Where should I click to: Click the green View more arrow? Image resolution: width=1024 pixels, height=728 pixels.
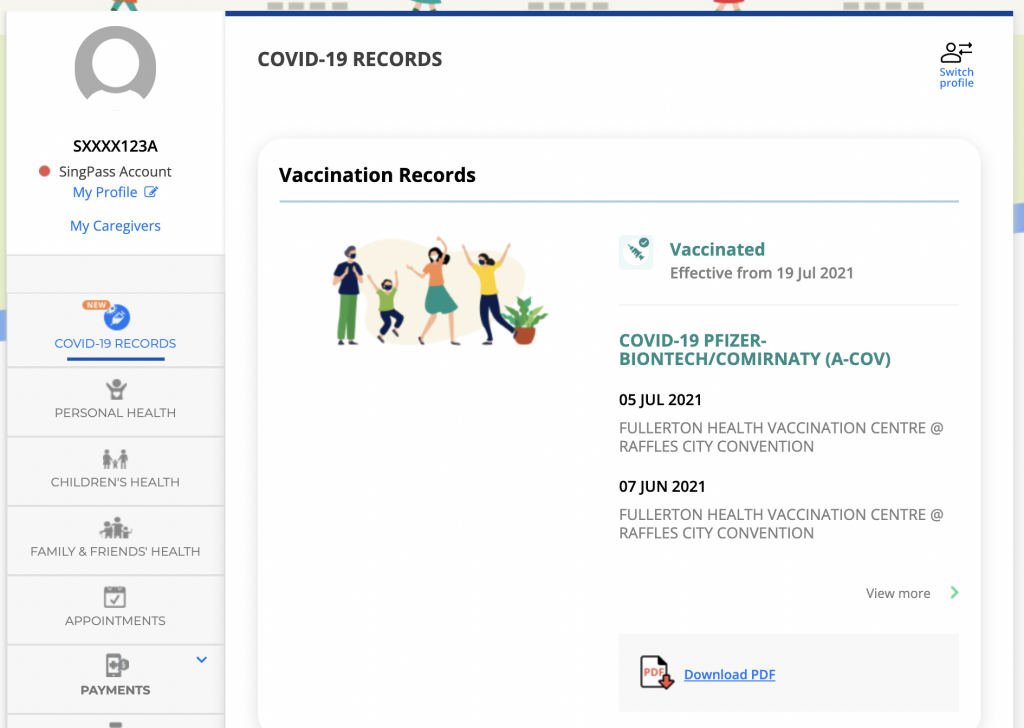coord(954,593)
